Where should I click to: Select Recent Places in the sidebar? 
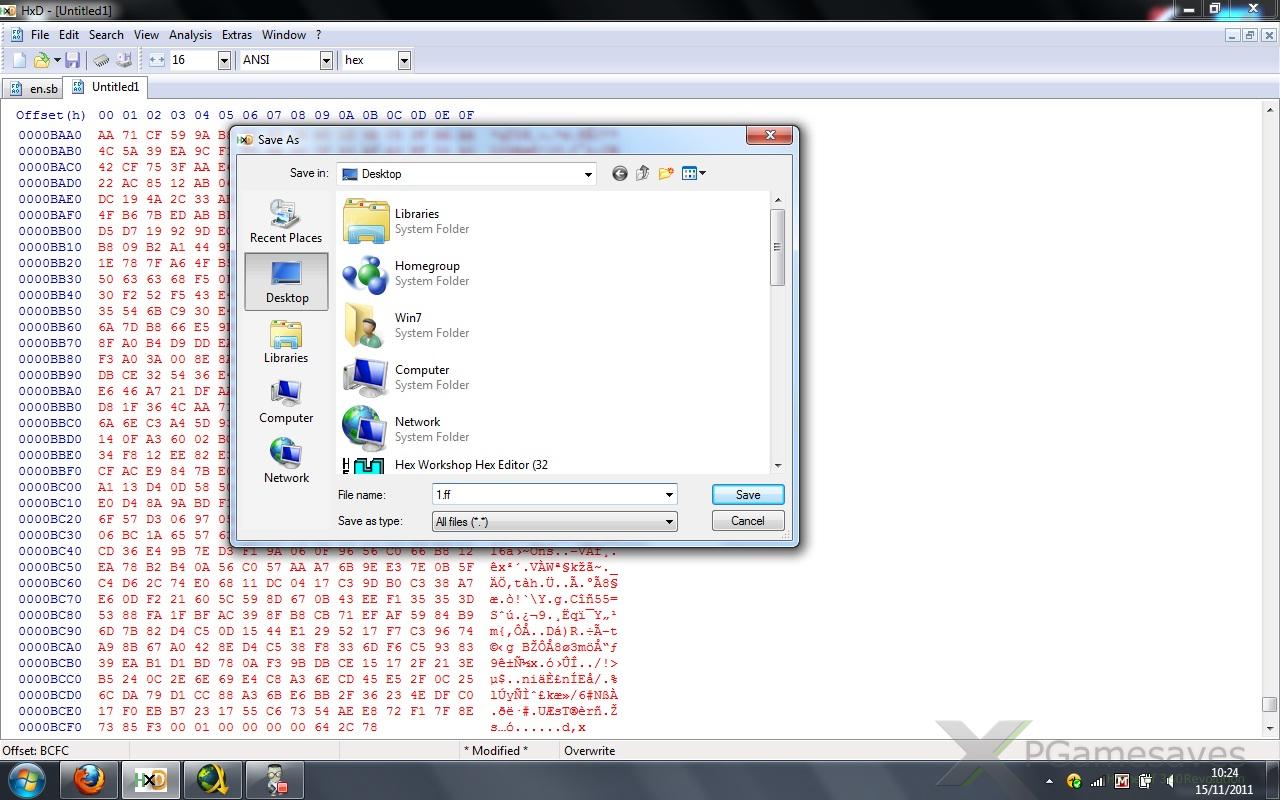point(286,222)
